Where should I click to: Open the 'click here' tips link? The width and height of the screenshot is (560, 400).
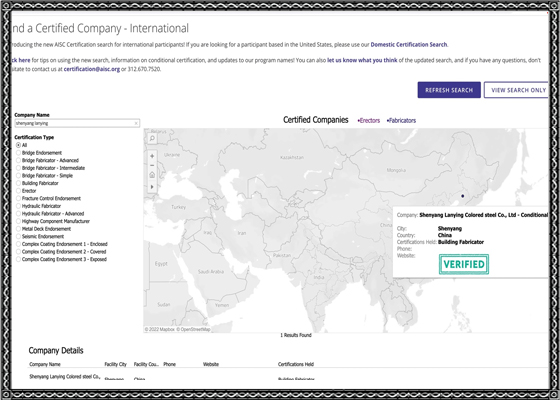21,60
